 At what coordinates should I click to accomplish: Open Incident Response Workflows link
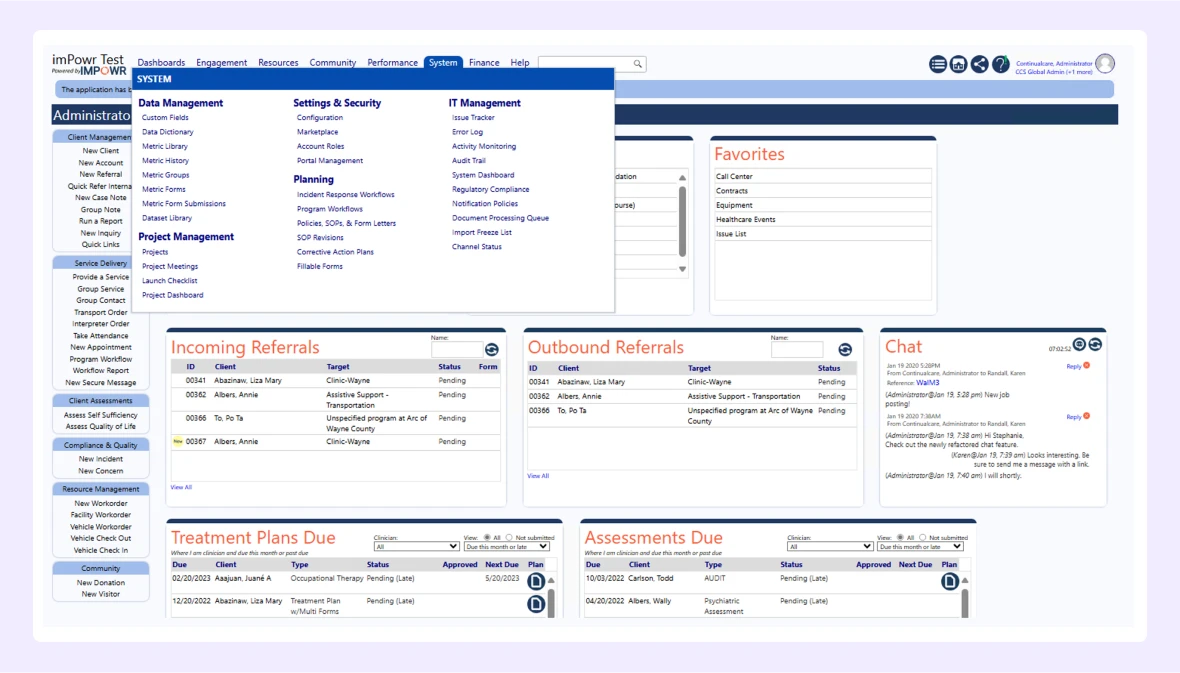pos(345,194)
